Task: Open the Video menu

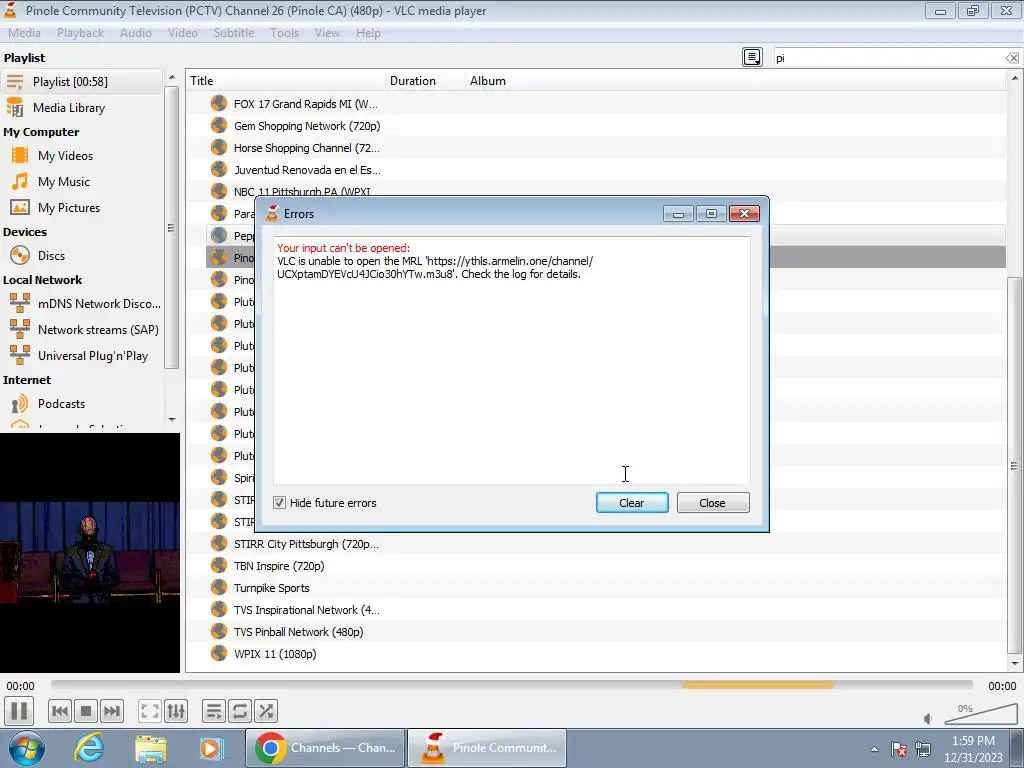Action: (x=182, y=33)
